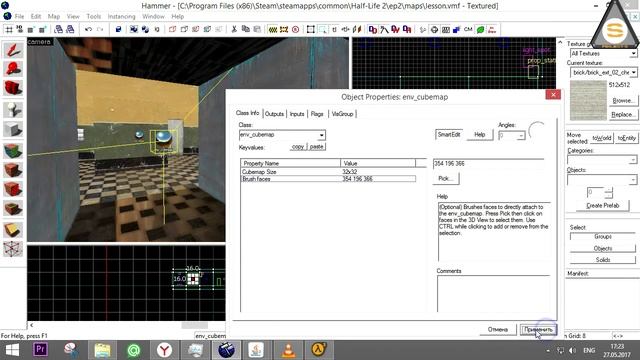Click the Отмена (Cancel) button
640x360 pixels.
498,329
